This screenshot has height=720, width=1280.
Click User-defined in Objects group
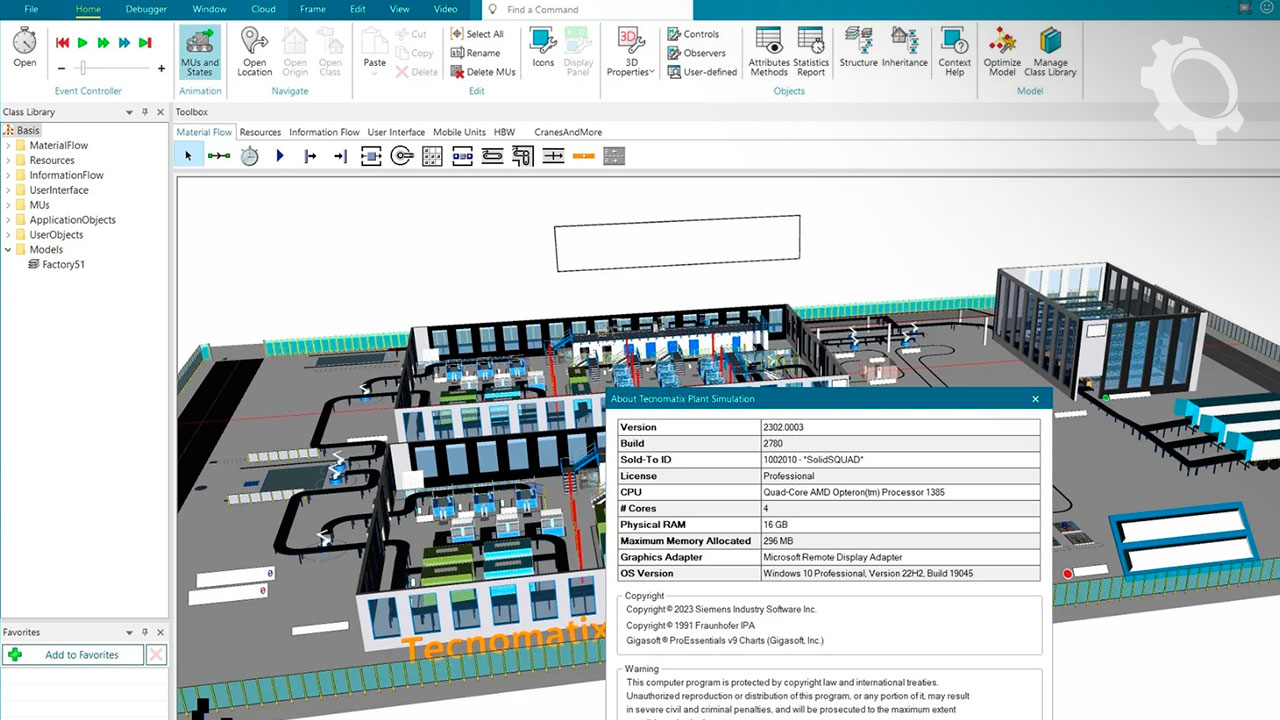tap(702, 72)
